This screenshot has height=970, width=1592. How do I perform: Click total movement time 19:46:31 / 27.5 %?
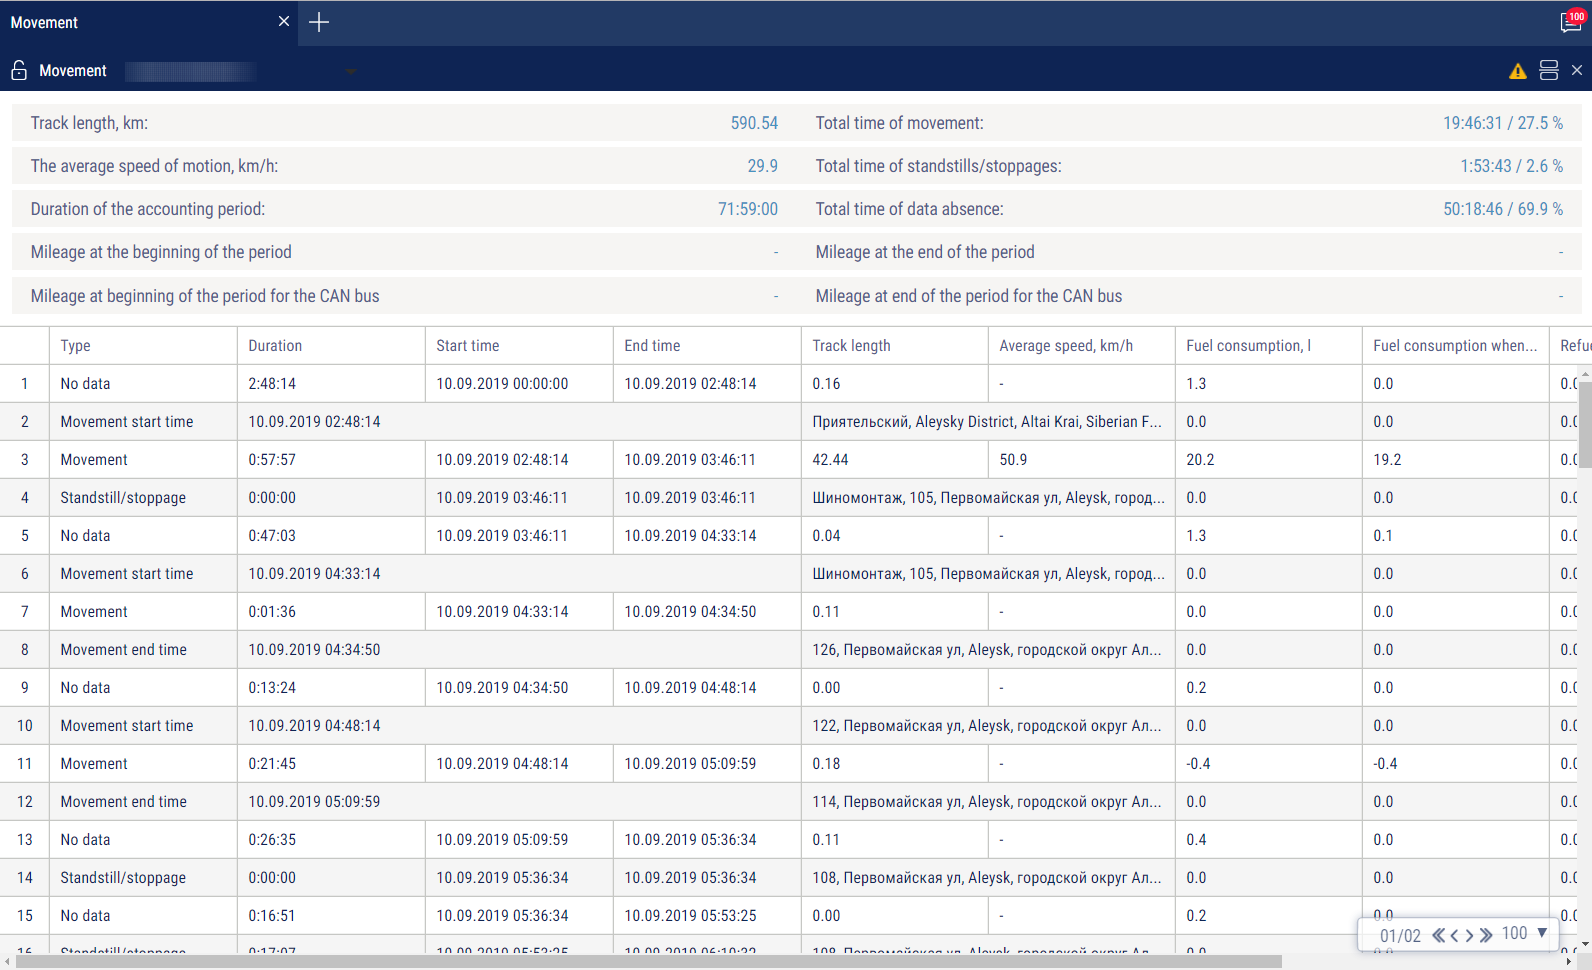point(1502,123)
